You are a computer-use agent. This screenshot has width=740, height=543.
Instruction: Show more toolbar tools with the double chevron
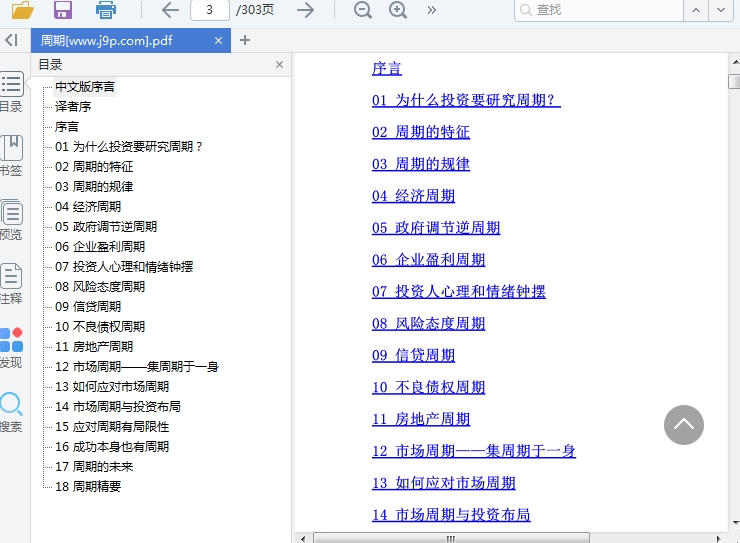coord(431,10)
